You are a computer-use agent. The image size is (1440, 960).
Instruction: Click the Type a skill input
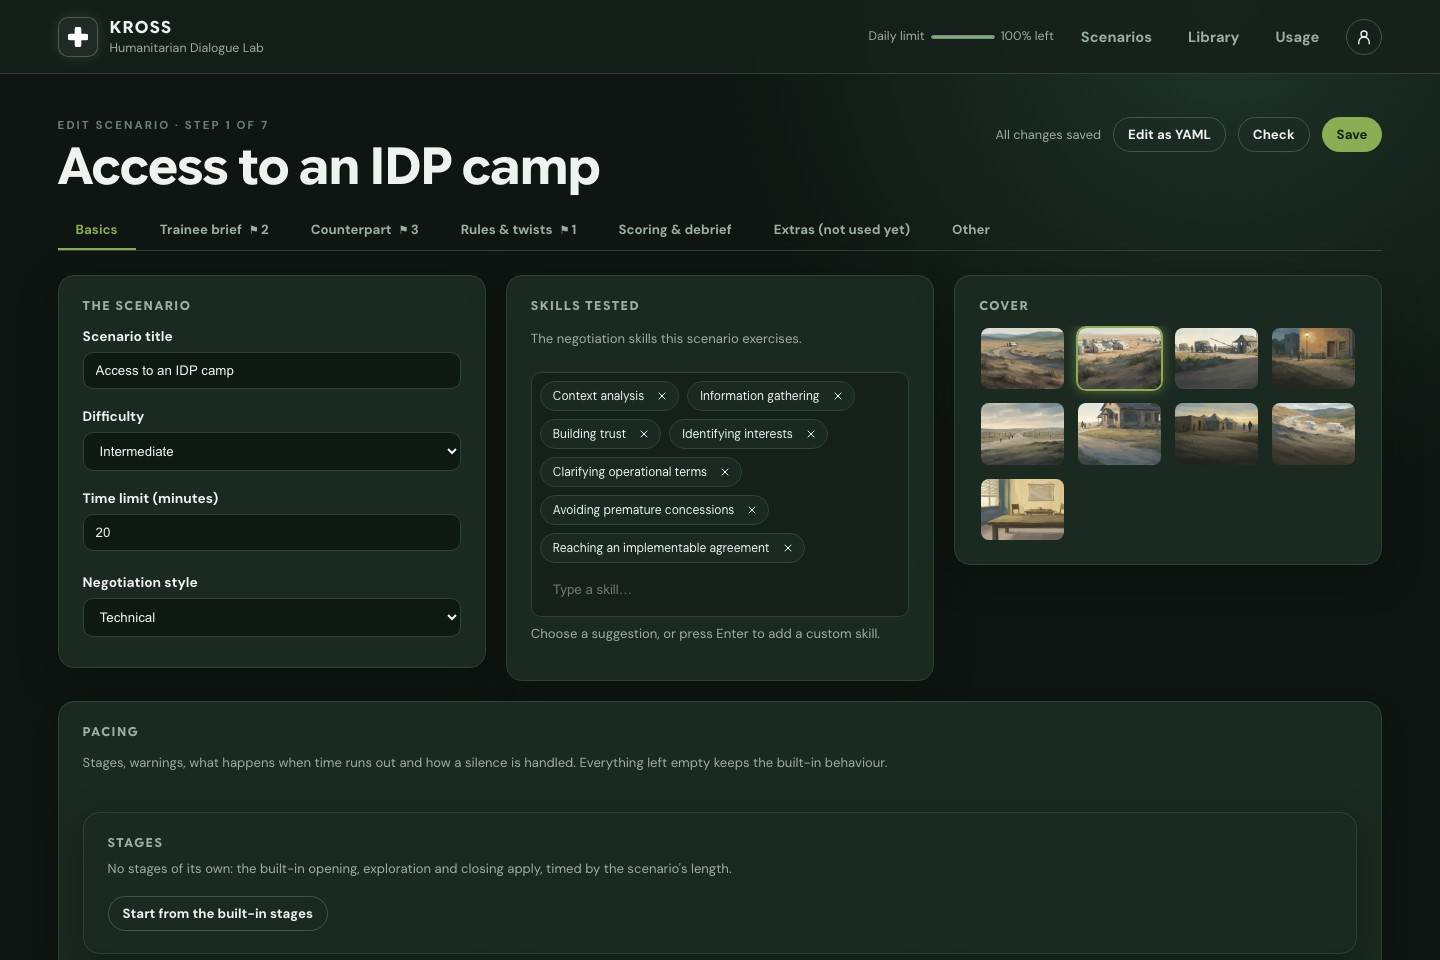click(720, 590)
